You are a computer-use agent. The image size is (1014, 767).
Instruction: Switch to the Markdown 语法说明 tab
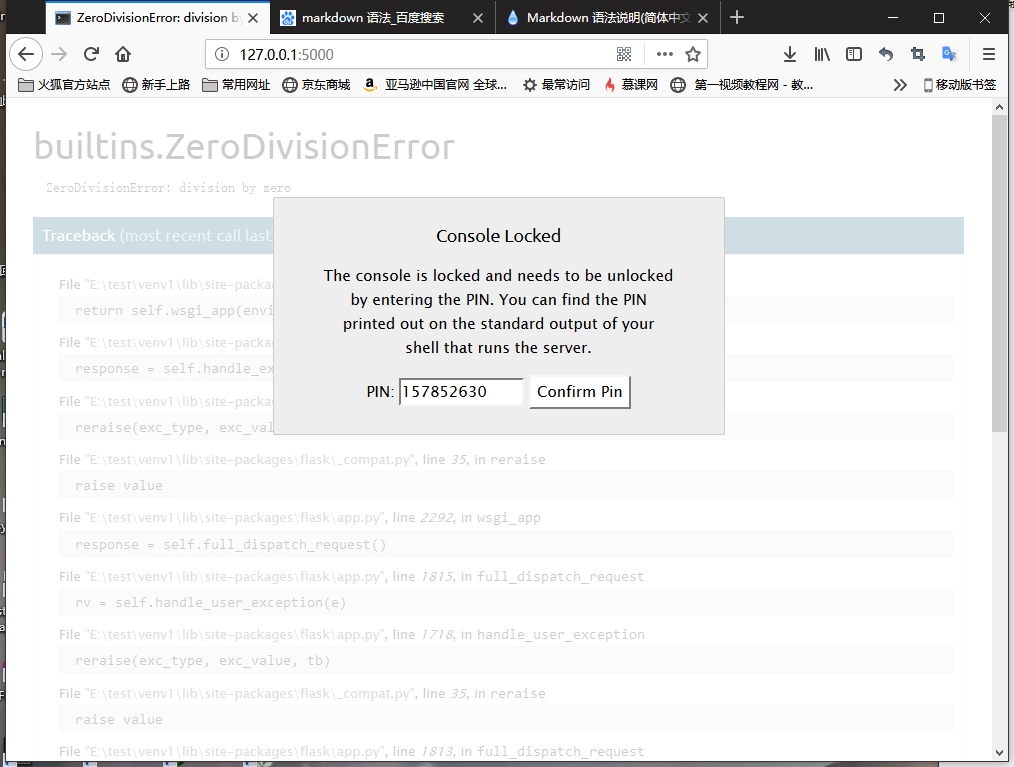[608, 18]
